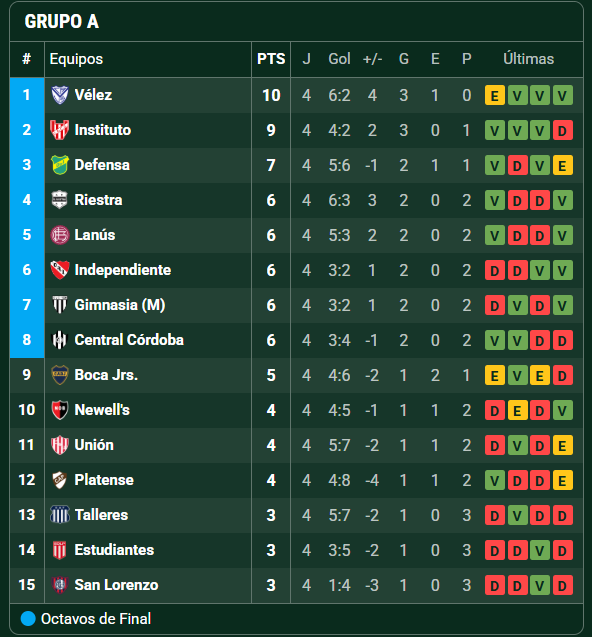The image size is (592, 637).
Task: Click the Lanús crest icon
Action: tap(60, 235)
